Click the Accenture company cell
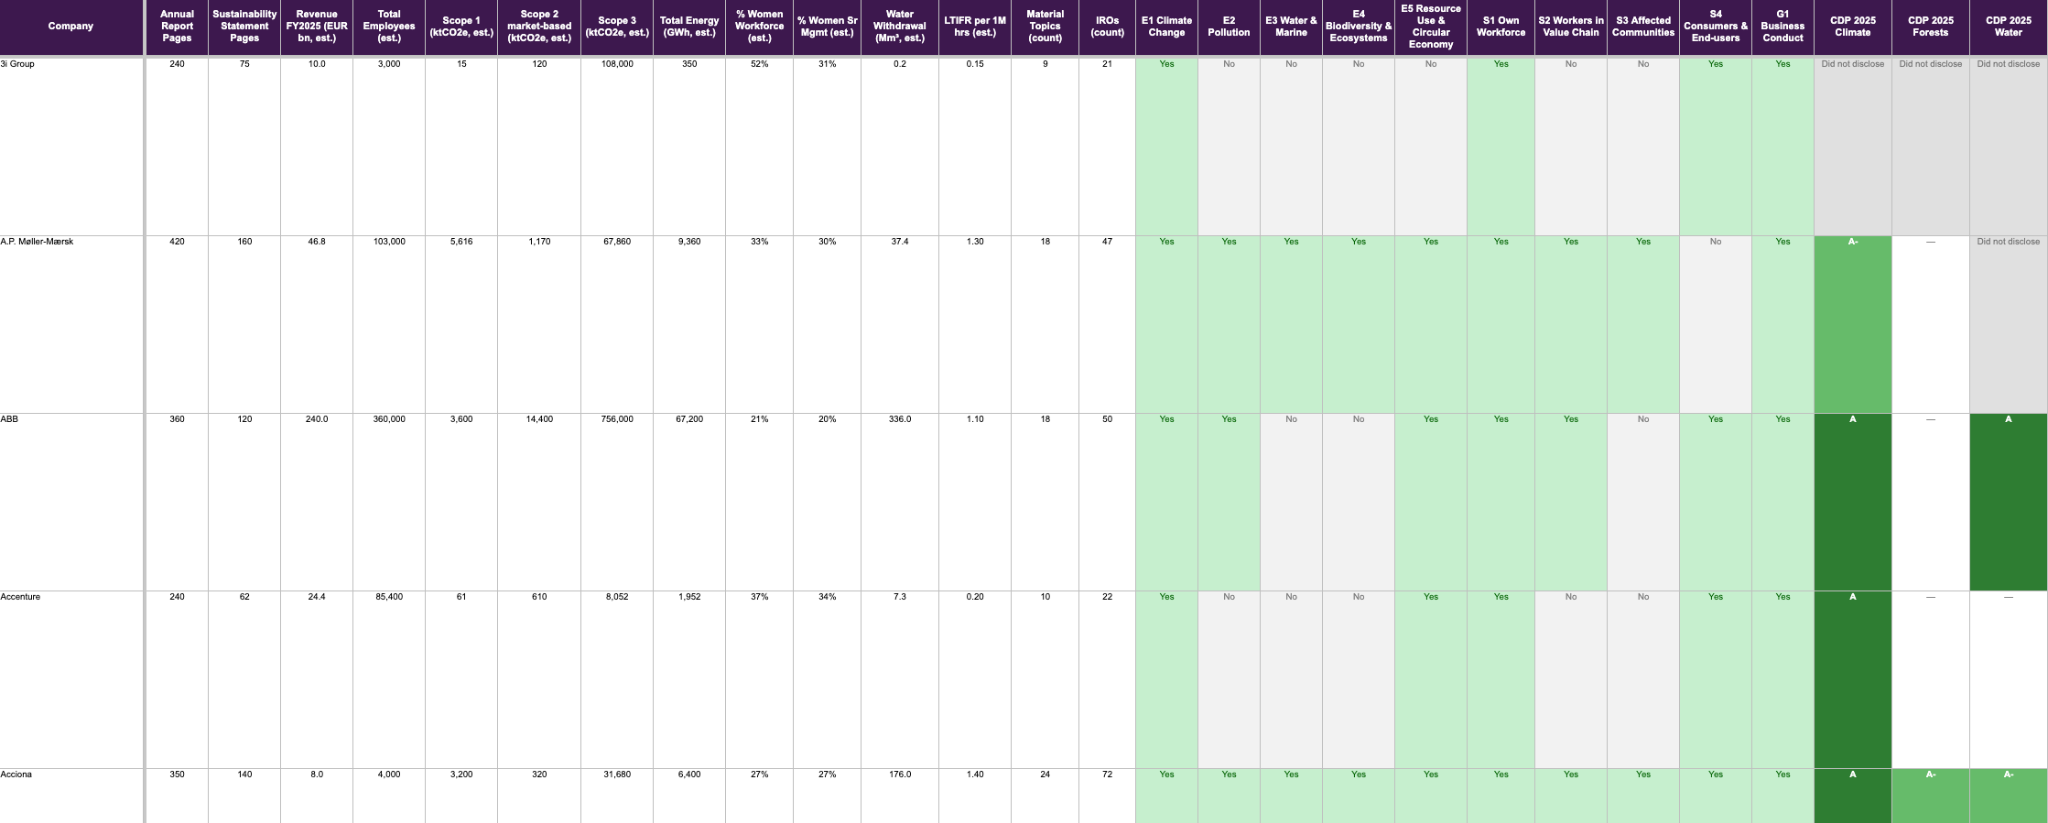The width and height of the screenshot is (2048, 823). click(x=71, y=679)
